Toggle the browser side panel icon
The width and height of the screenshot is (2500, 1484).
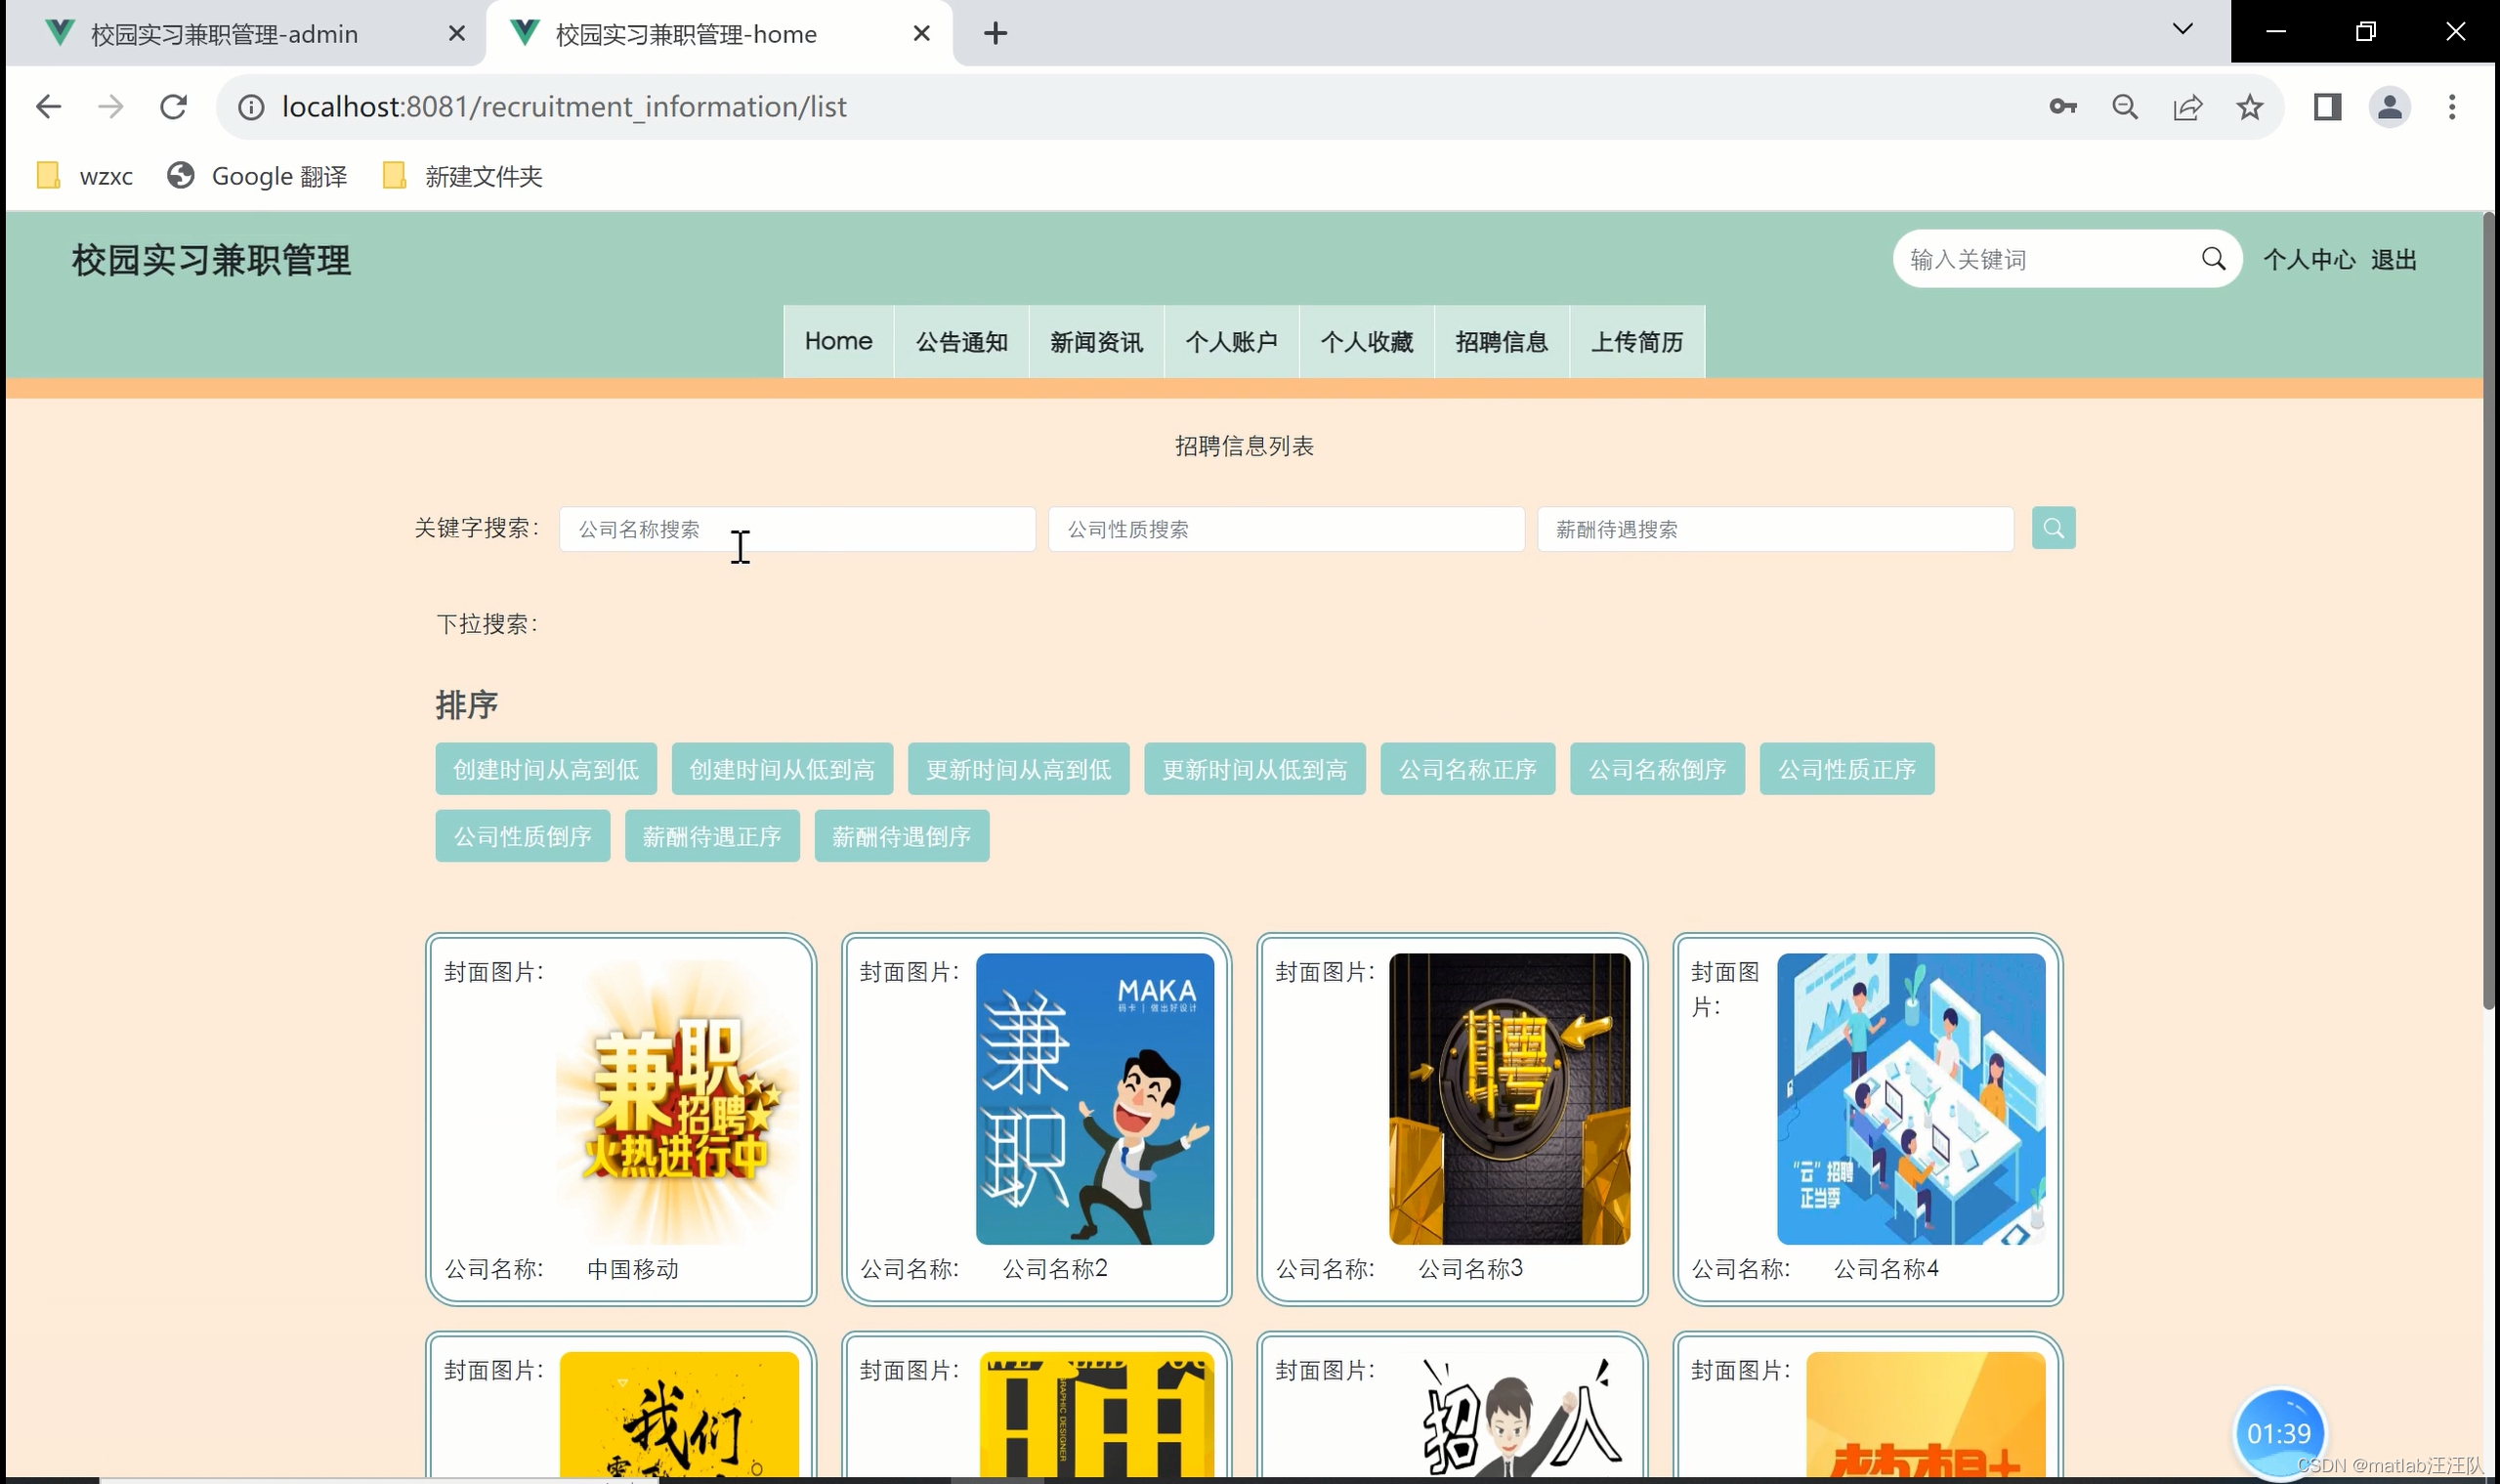pos(2327,107)
